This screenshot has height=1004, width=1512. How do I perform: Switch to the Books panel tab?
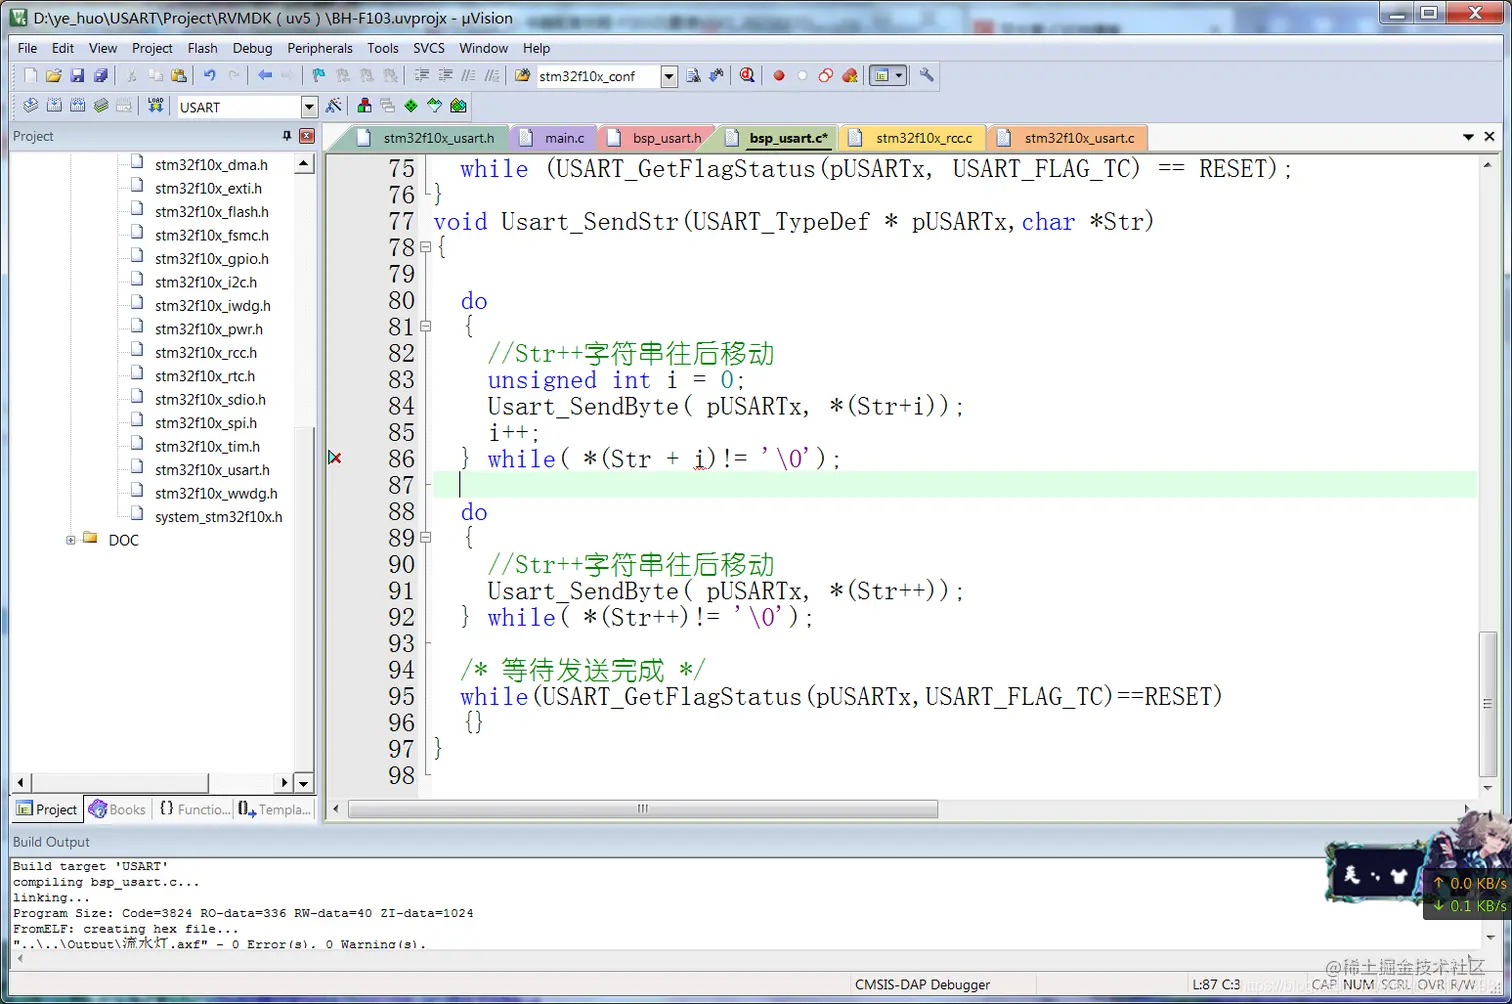(118, 809)
